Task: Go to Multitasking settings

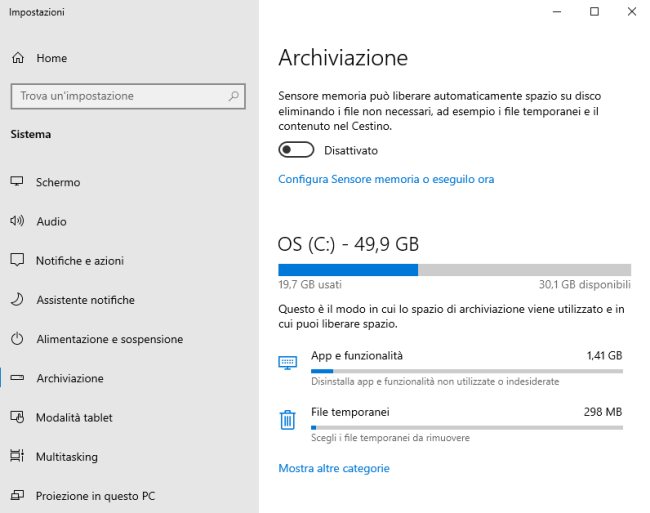Action: tap(67, 457)
